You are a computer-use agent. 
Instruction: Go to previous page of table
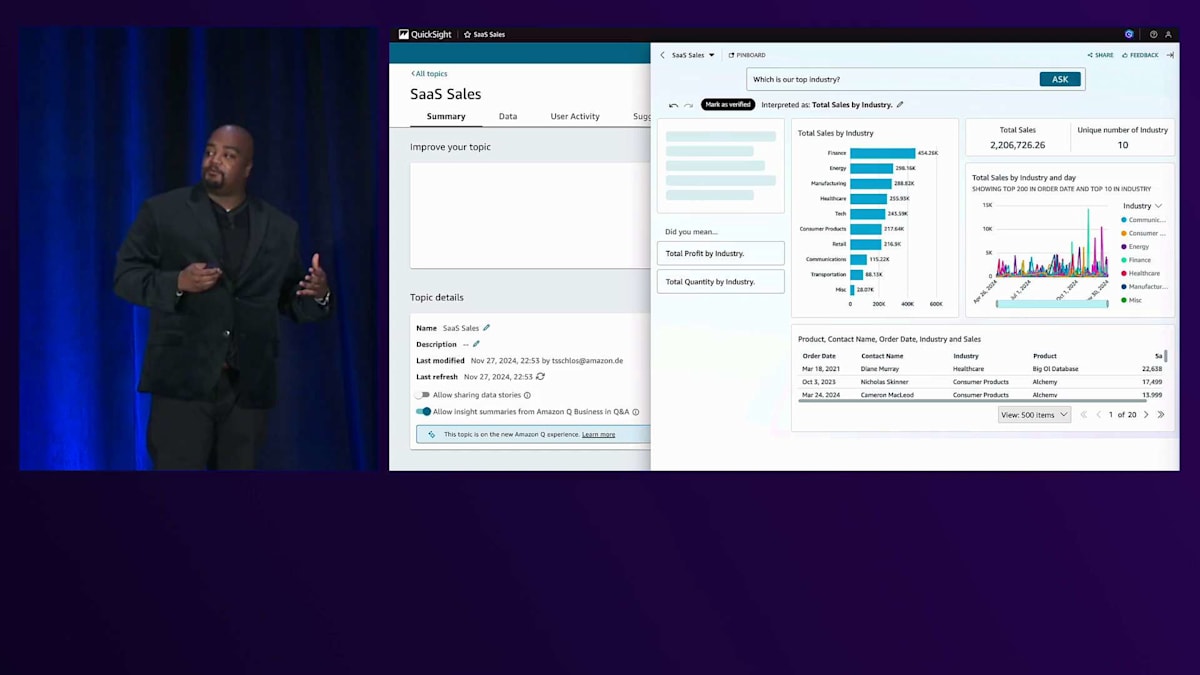coord(1098,414)
